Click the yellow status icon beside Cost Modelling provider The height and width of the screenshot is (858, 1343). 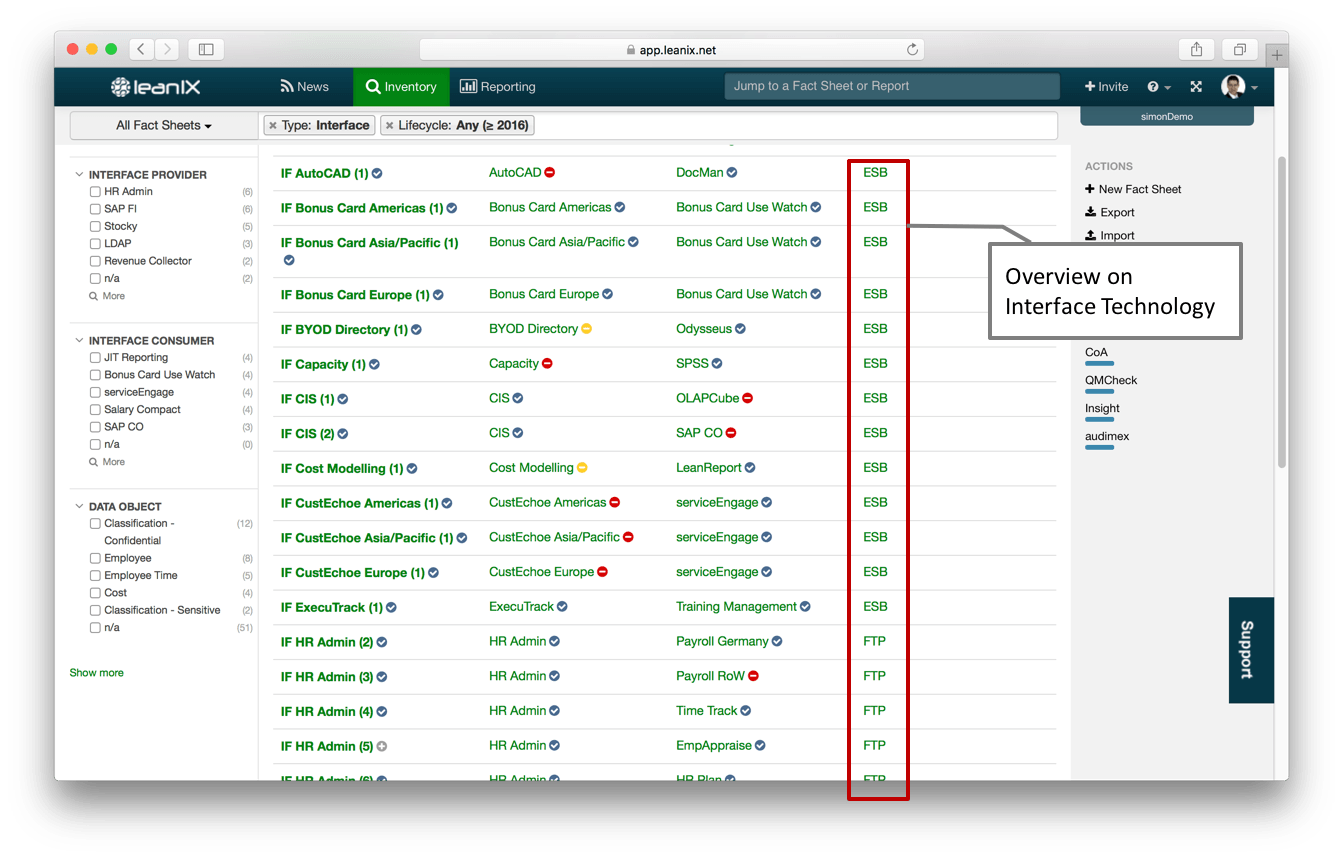pos(582,468)
